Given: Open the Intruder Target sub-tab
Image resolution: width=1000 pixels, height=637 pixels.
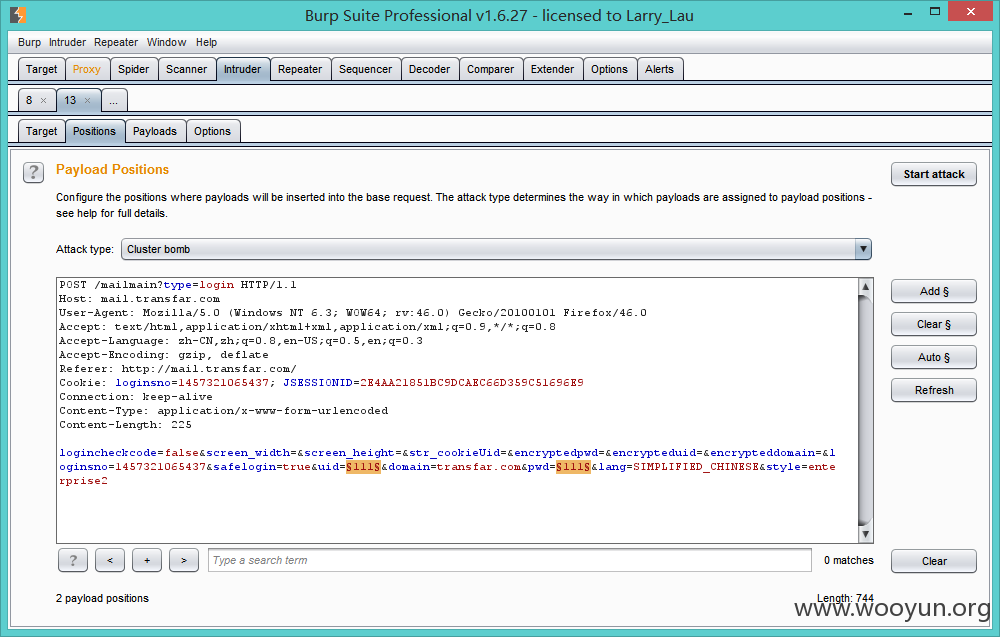Looking at the screenshot, I should (x=41, y=131).
